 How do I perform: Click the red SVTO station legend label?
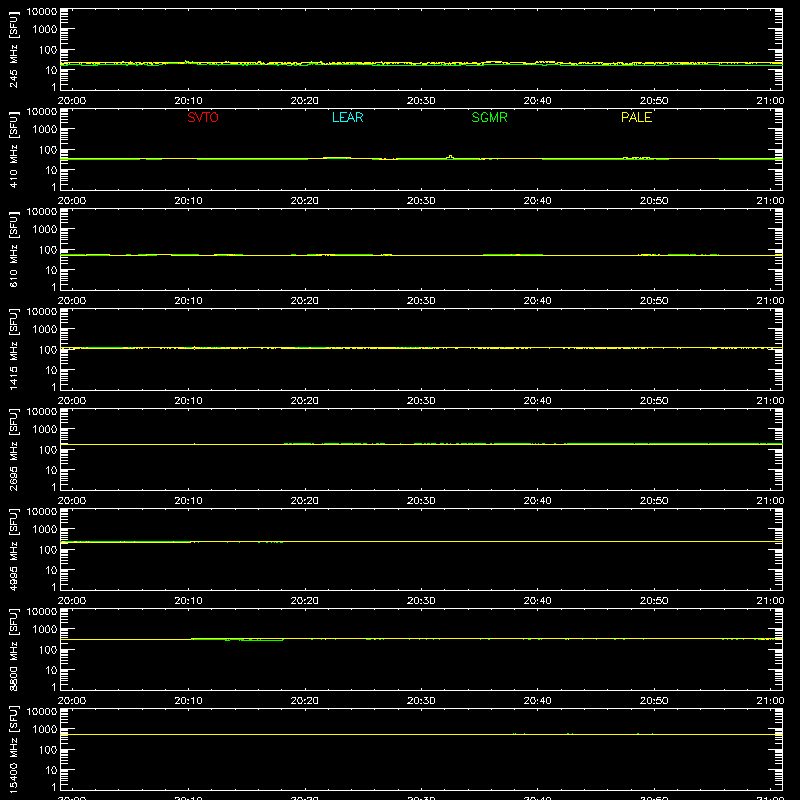click(x=203, y=117)
